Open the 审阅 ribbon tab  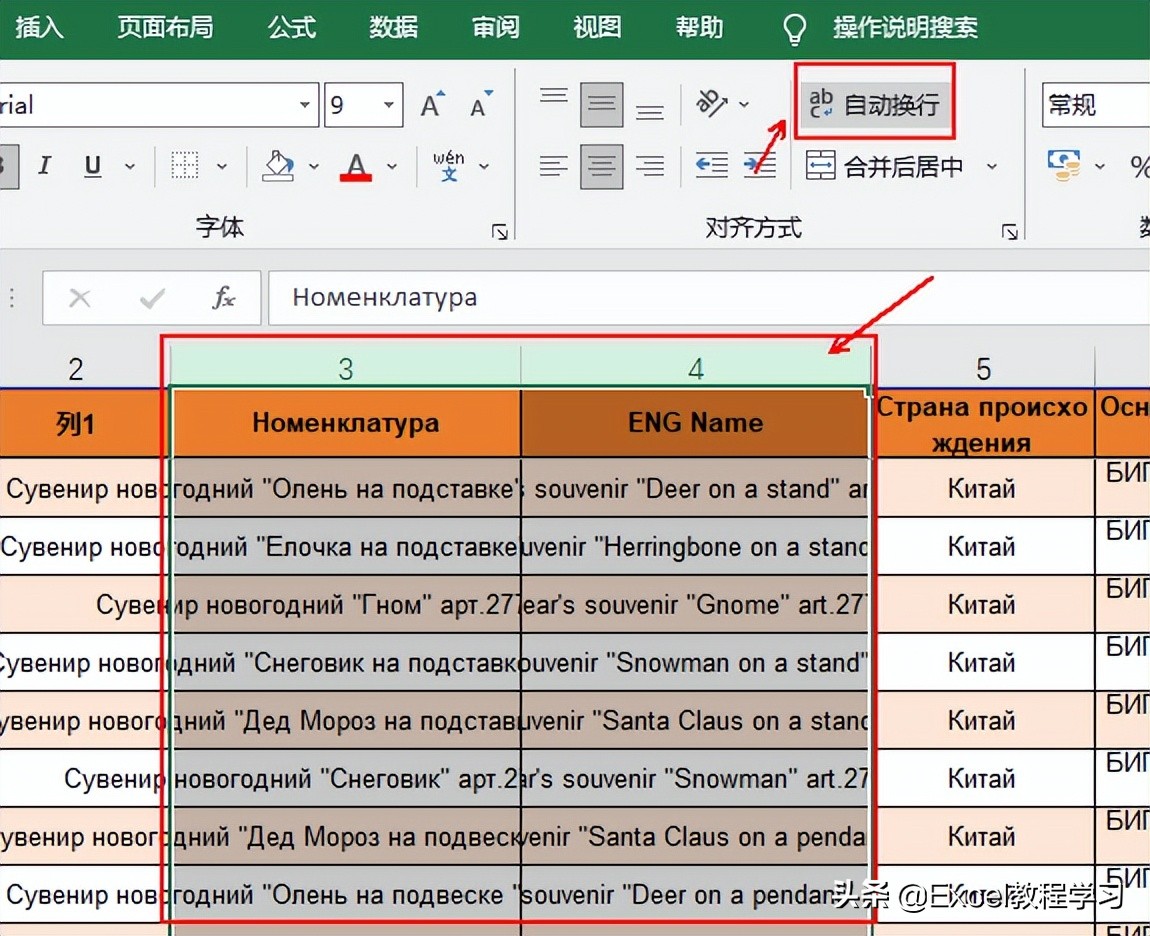coord(495,28)
